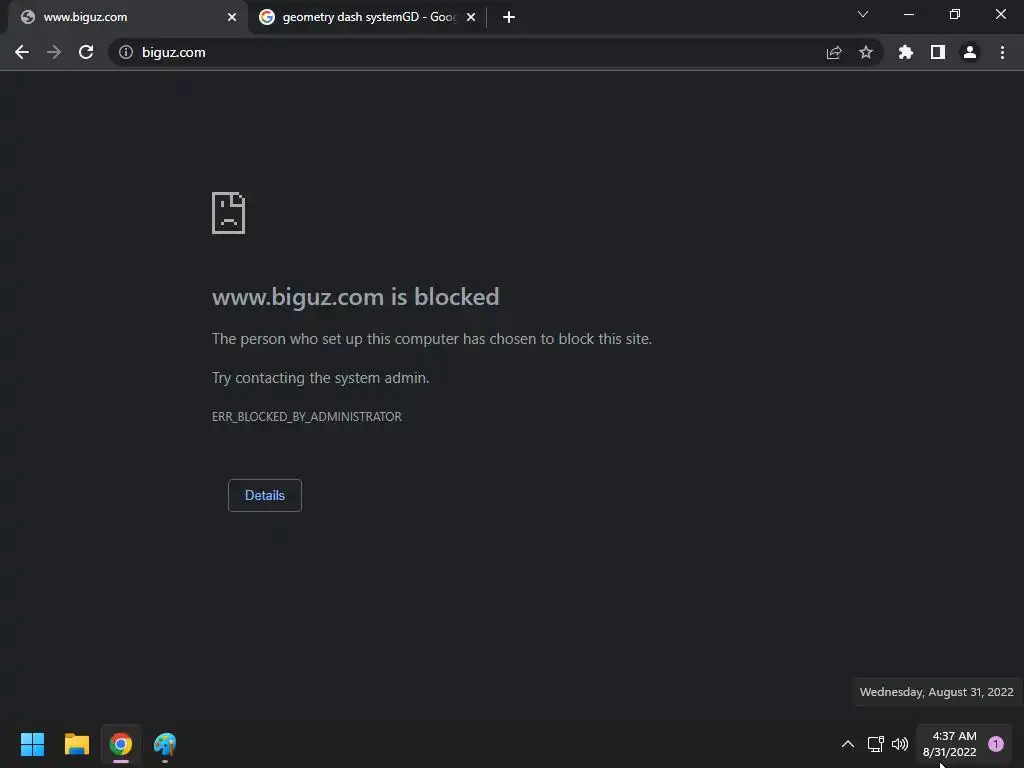Open a new tab
The height and width of the screenshot is (768, 1024).
509,17
